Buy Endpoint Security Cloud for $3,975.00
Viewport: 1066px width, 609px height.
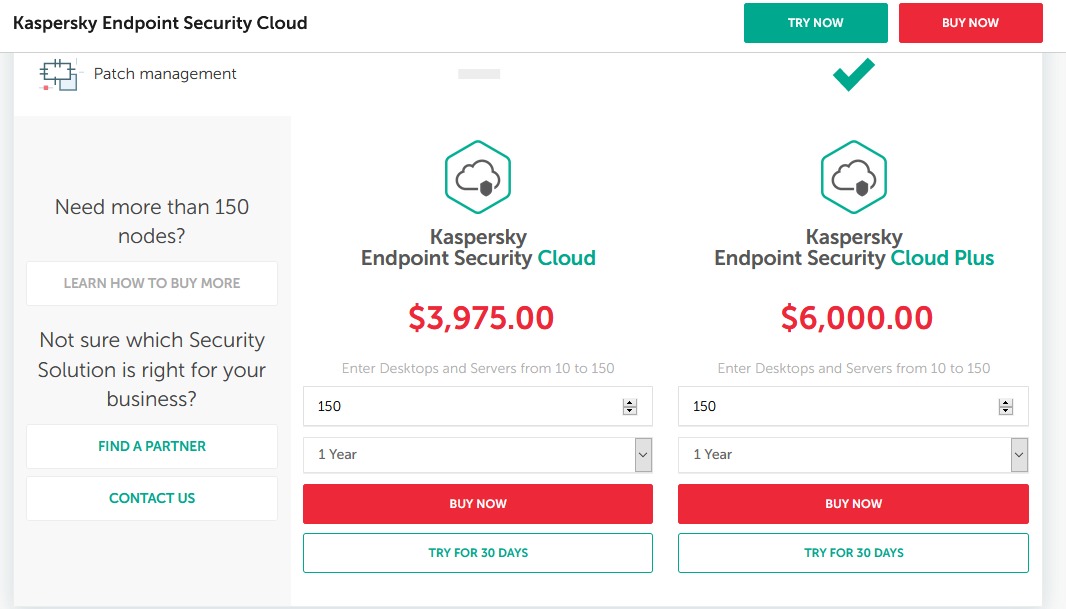[x=478, y=504]
